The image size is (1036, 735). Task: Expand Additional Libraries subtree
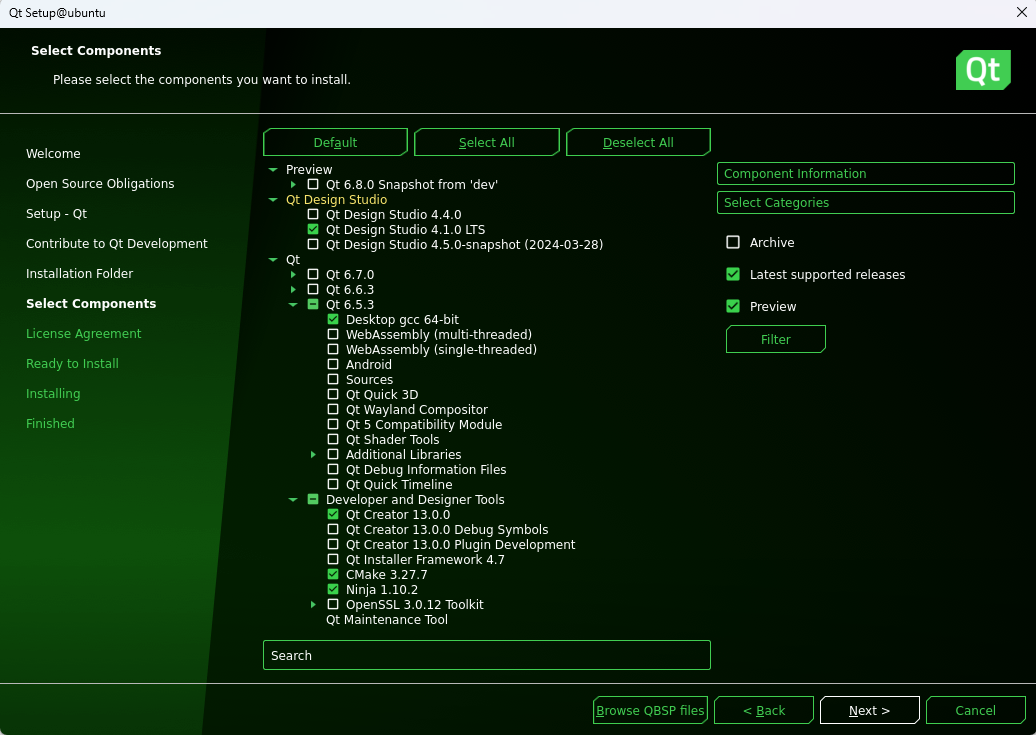coord(313,455)
